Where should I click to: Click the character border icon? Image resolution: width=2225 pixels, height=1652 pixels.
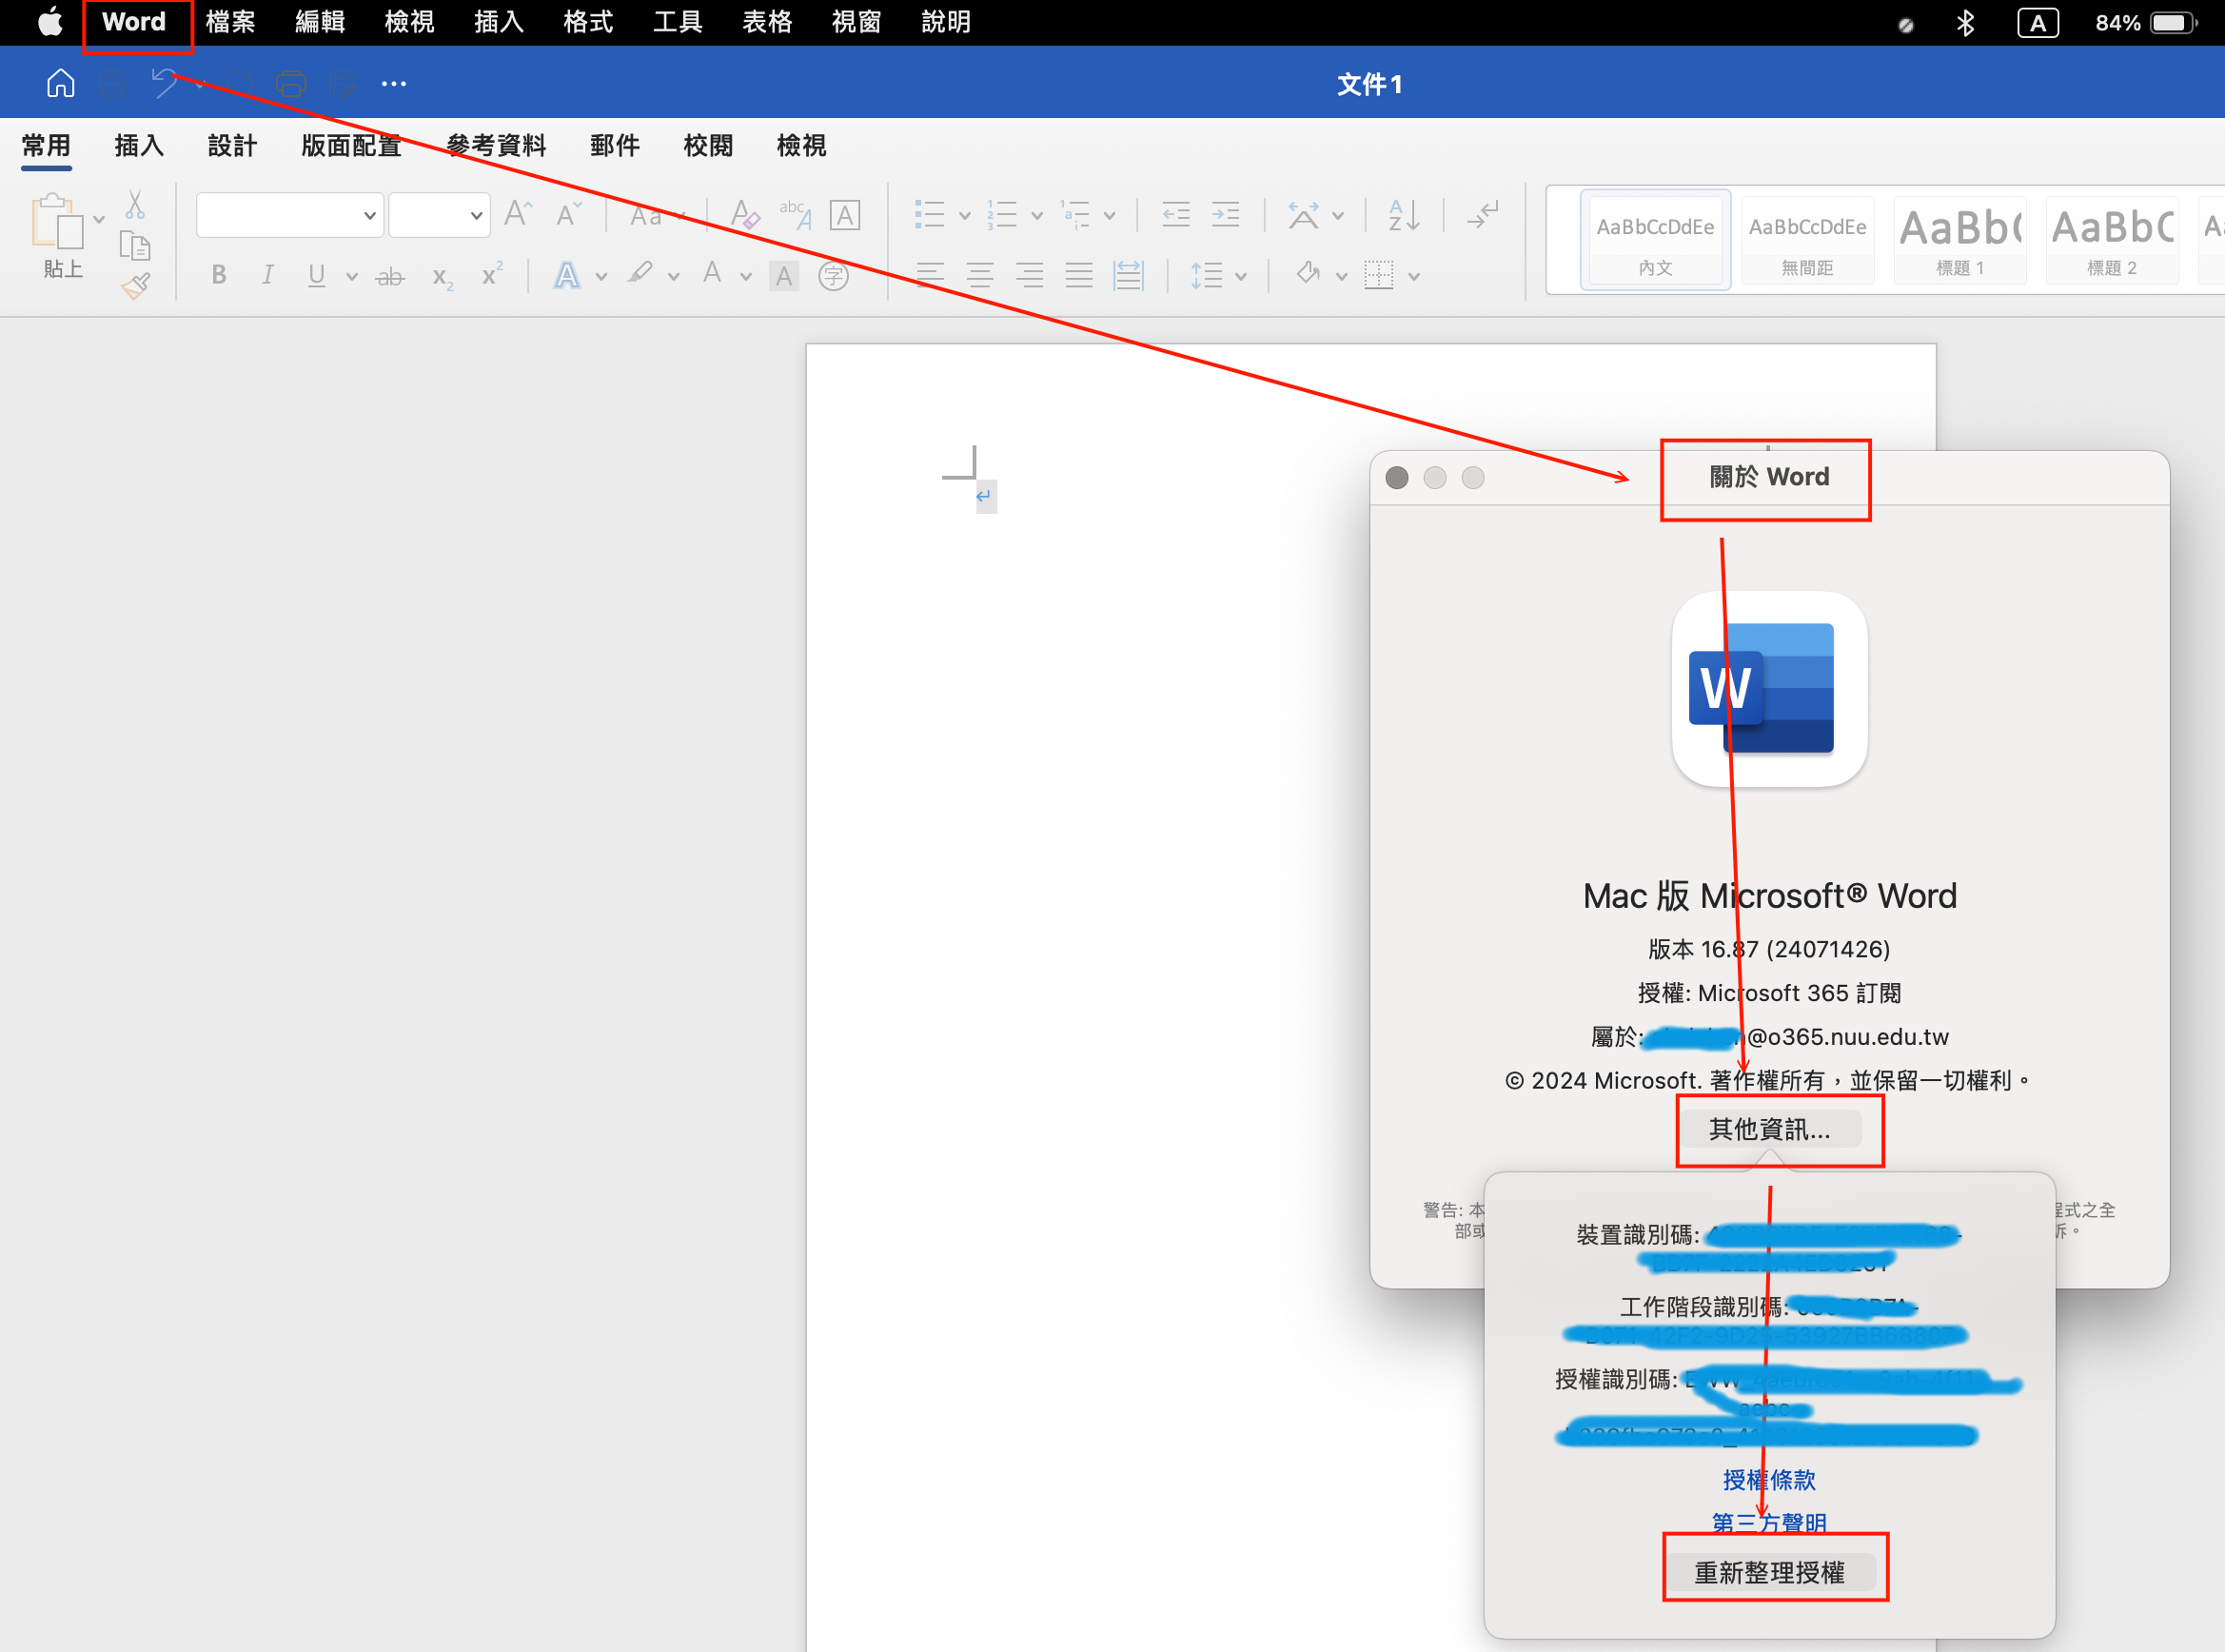tap(845, 215)
